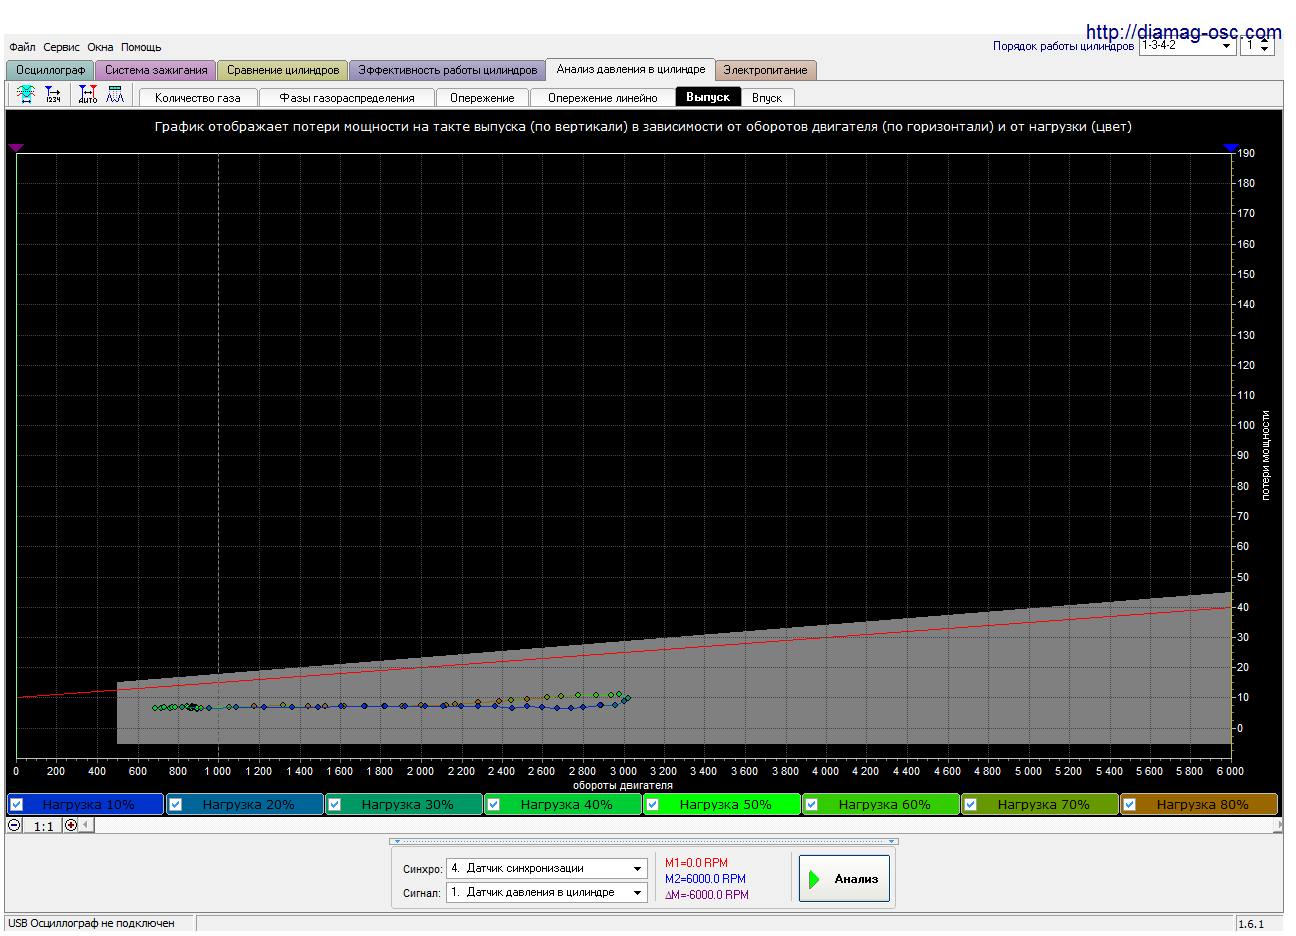Open the Фазы газораспределения subtab
The width and height of the screenshot is (1296, 936).
(x=347, y=98)
